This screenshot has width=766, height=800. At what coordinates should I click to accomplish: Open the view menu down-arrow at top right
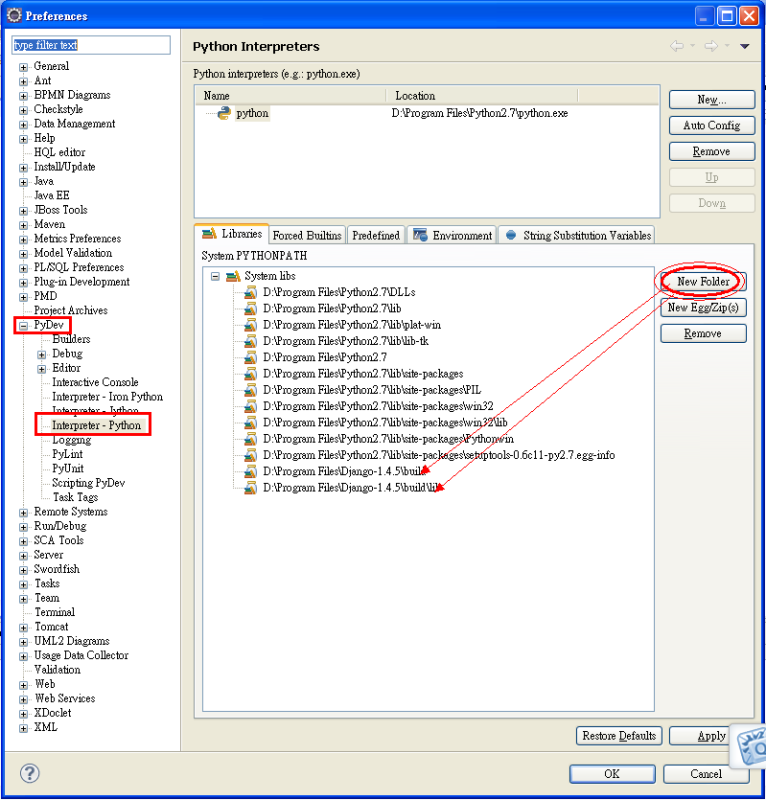point(745,46)
